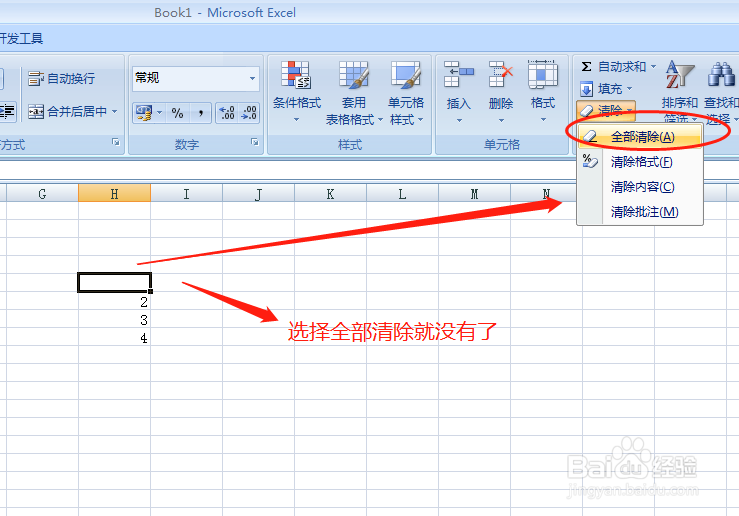Select column header G
Image resolution: width=739 pixels, height=516 pixels.
(42, 193)
